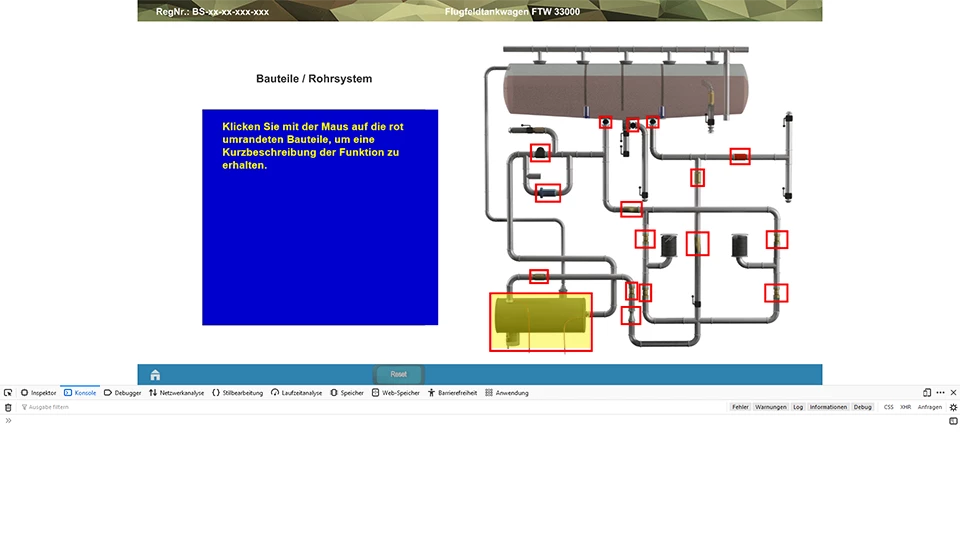960x540 pixels.
Task: Clear console output with trash icon
Action: click(x=8, y=407)
